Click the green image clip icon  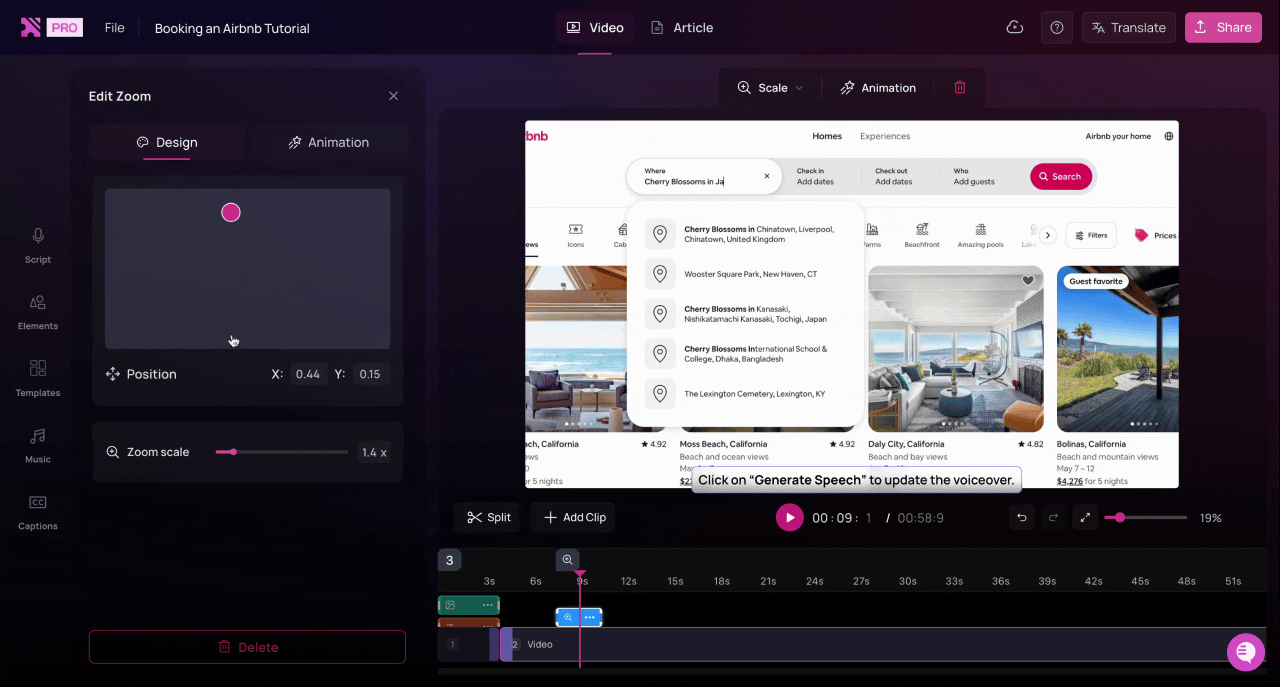[451, 605]
